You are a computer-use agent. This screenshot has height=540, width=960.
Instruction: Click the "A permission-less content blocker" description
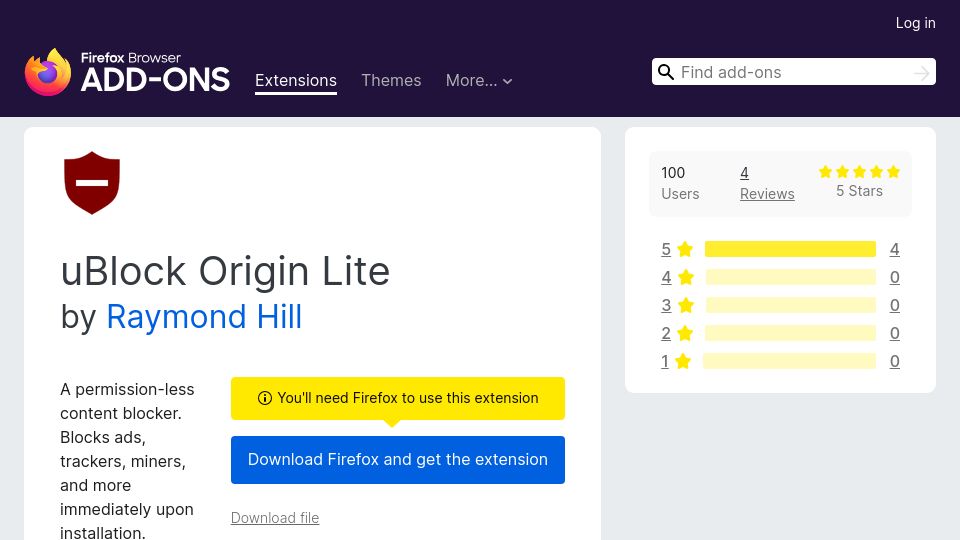(x=127, y=461)
